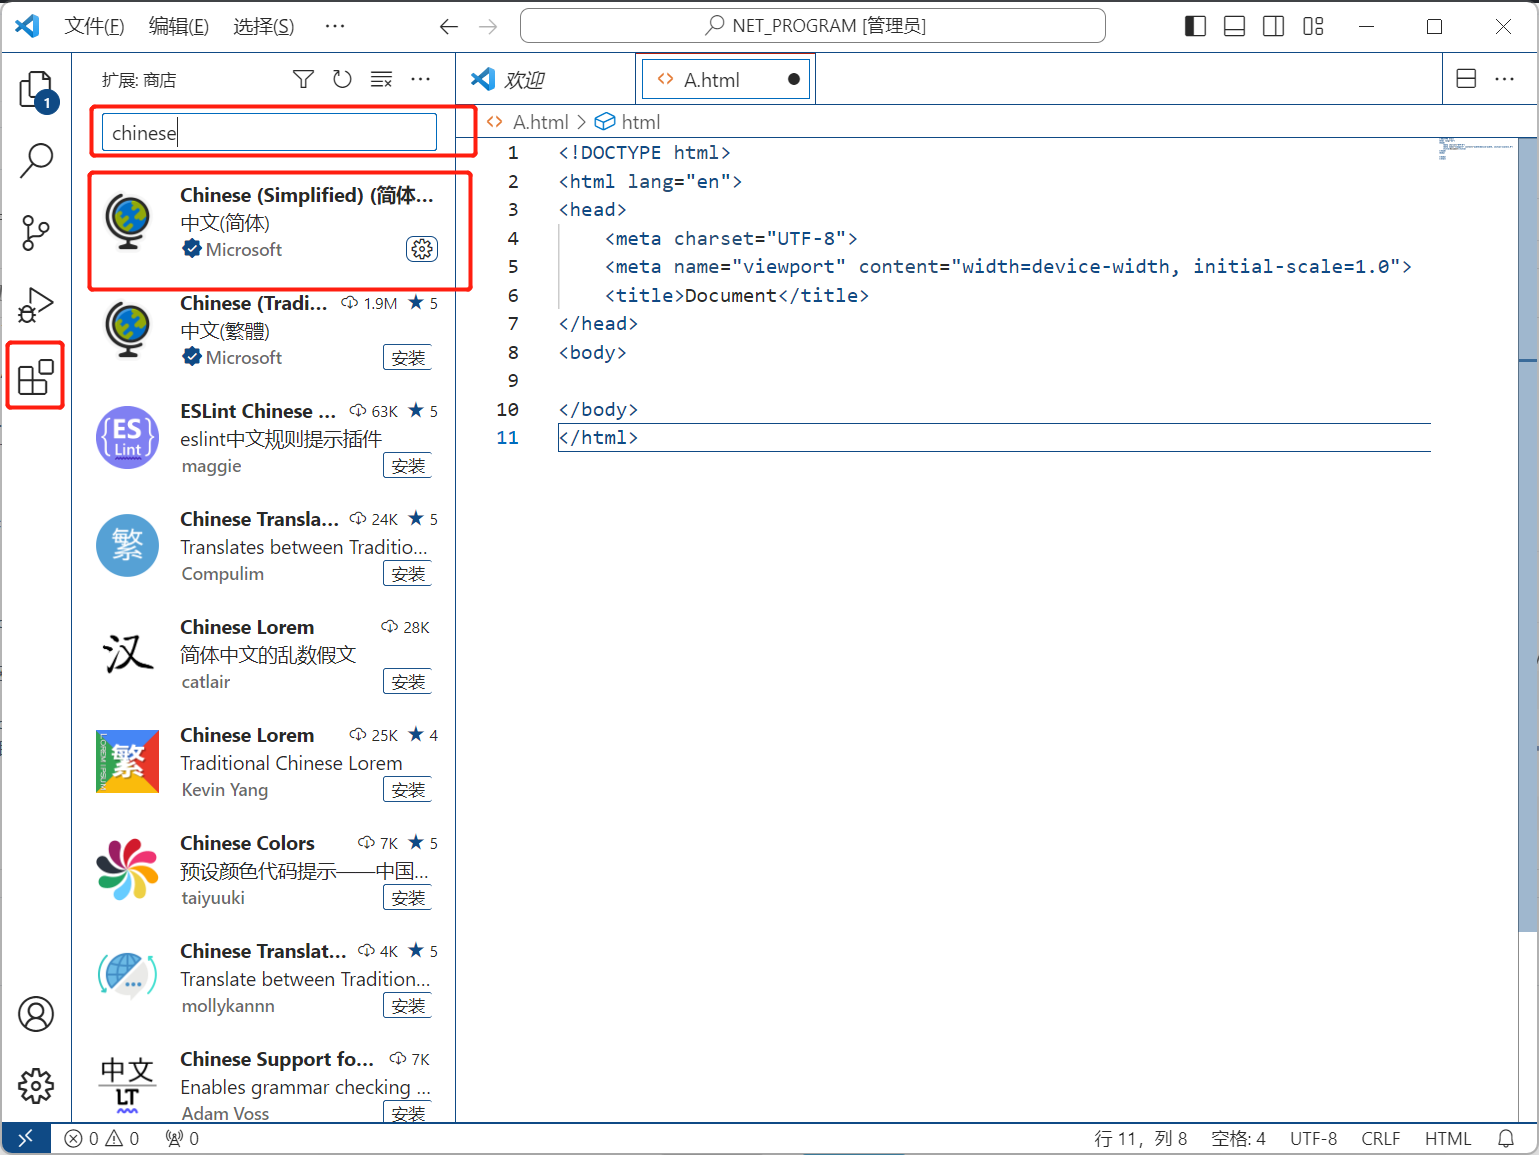Open the Source Control view
The image size is (1539, 1155).
36,232
